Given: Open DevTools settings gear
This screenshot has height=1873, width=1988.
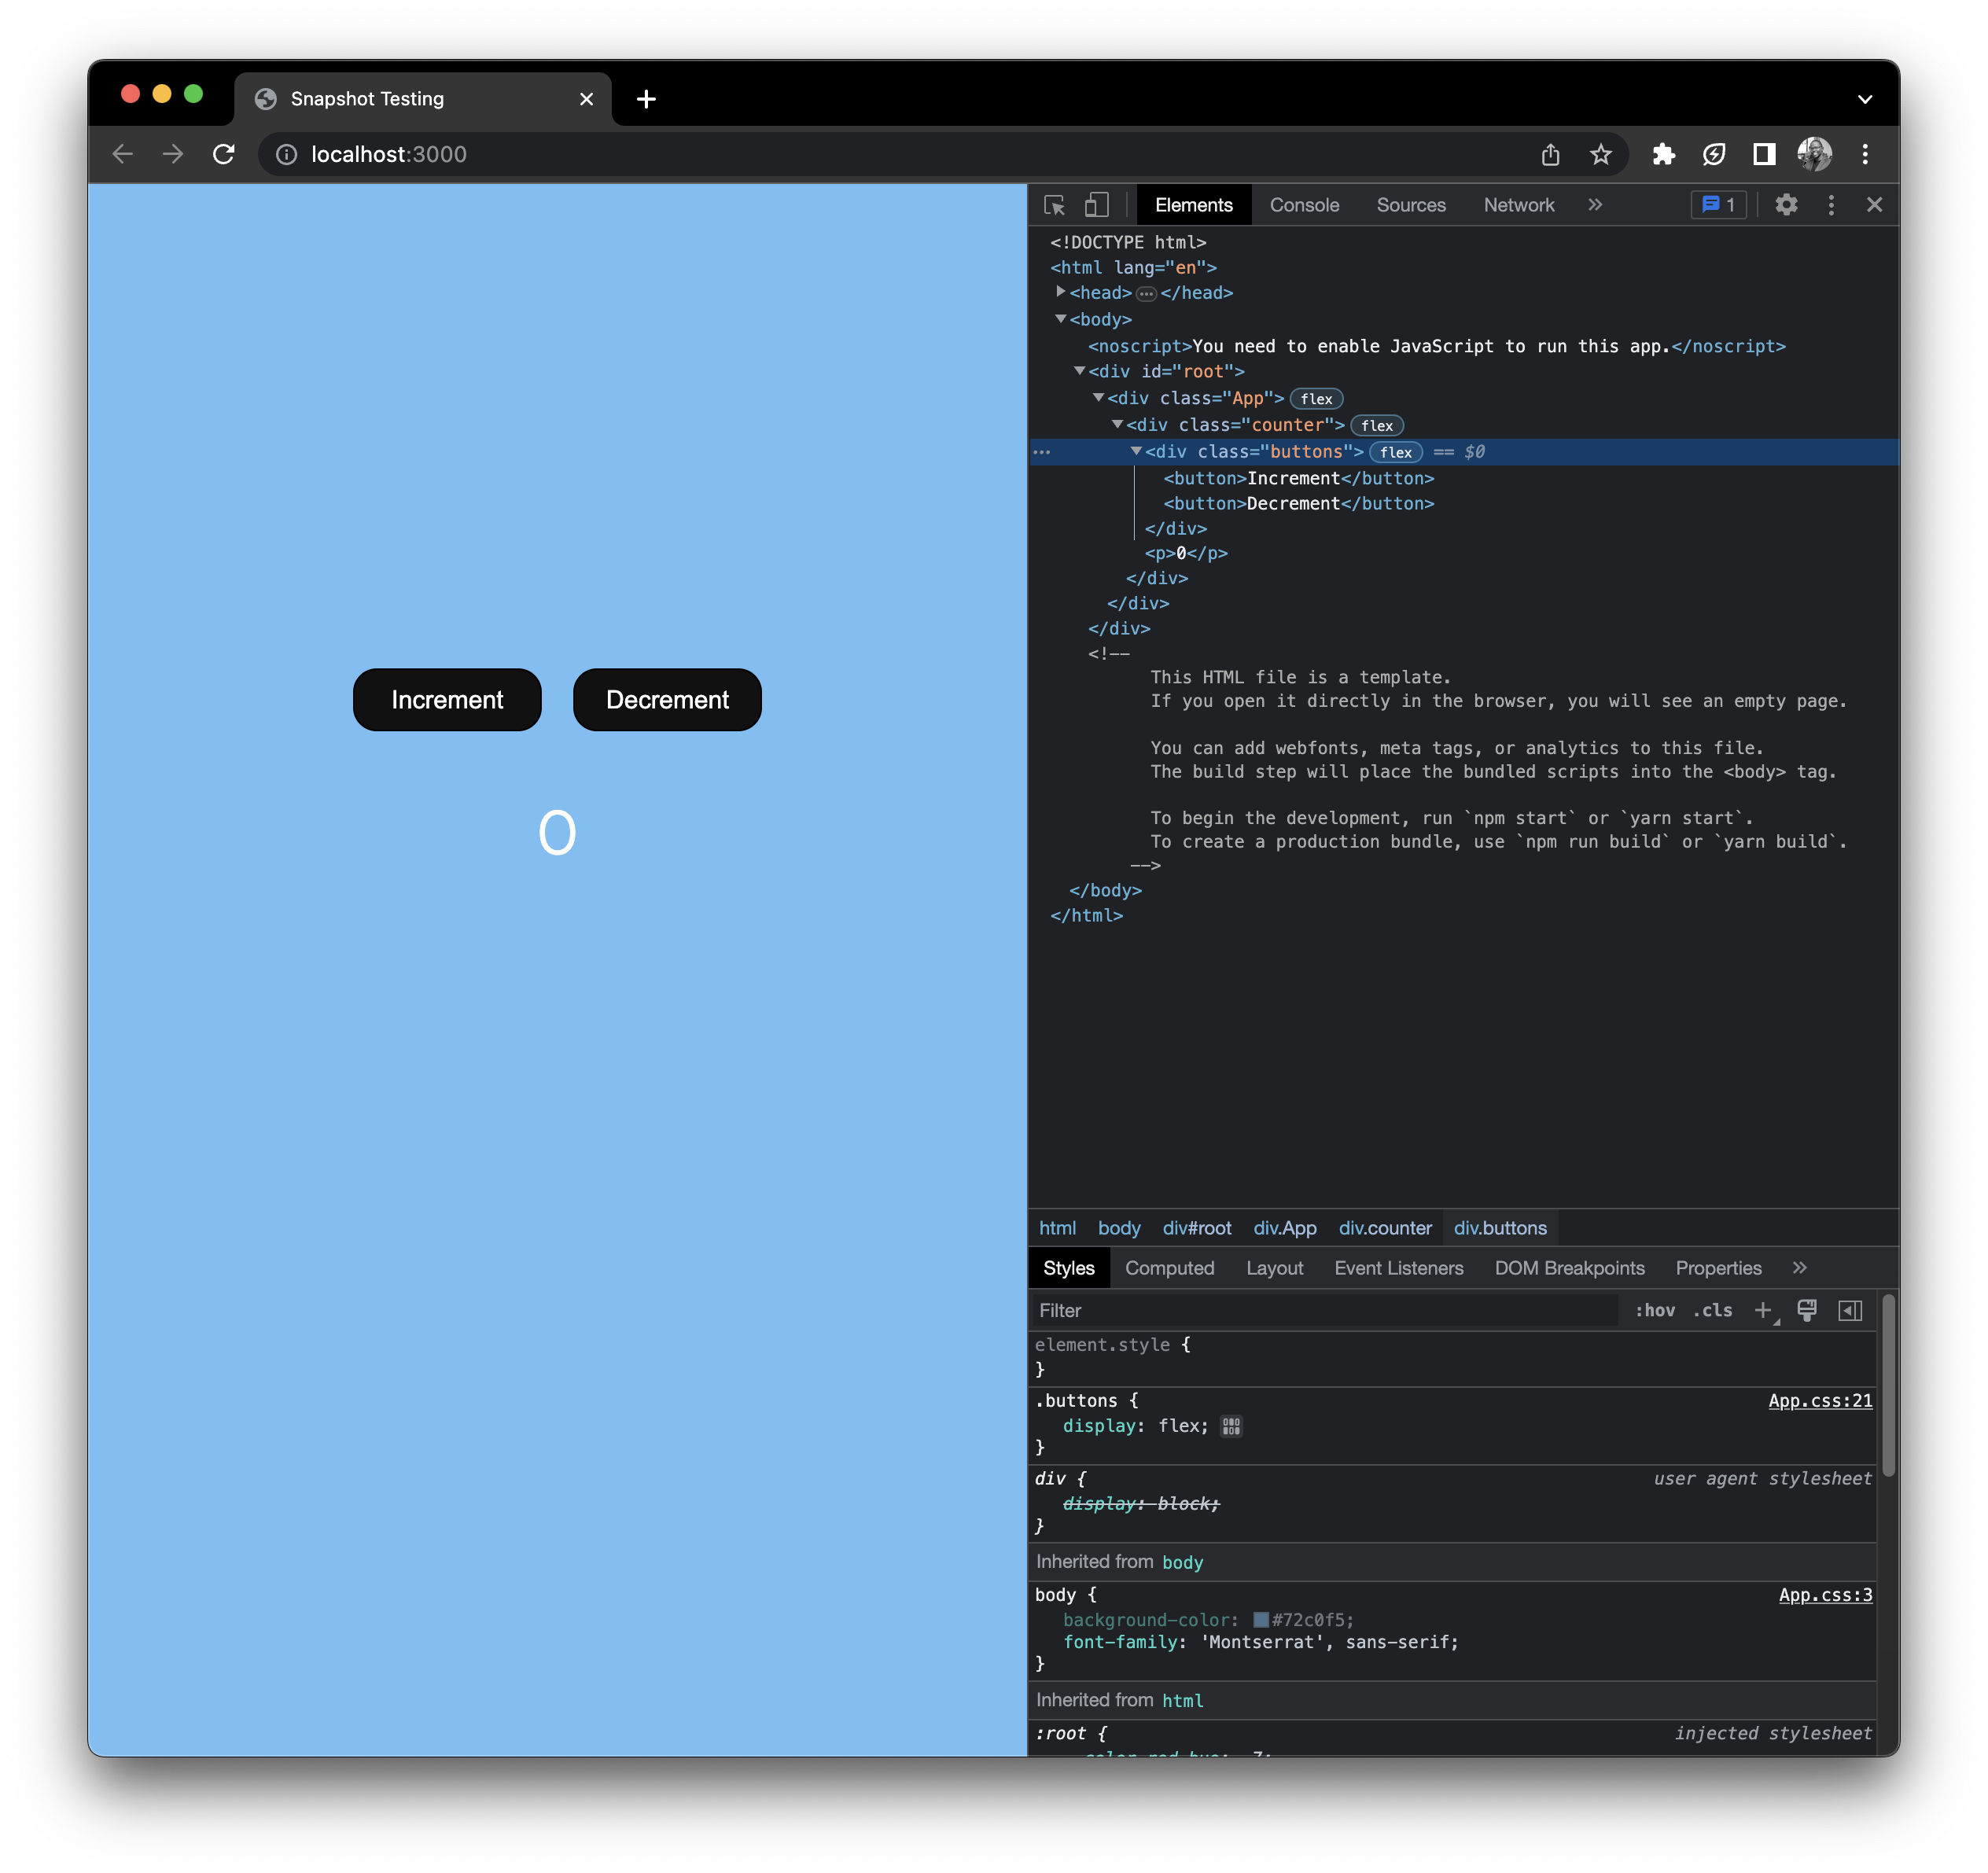Looking at the screenshot, I should pyautogui.click(x=1786, y=205).
